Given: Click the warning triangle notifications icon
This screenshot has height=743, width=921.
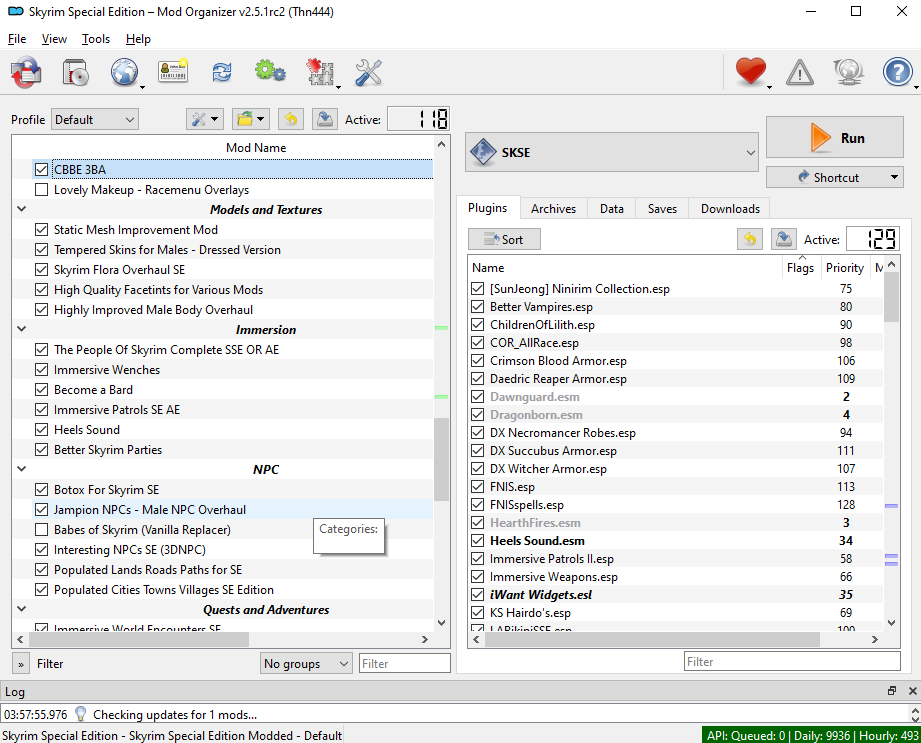Looking at the screenshot, I should click(800, 72).
